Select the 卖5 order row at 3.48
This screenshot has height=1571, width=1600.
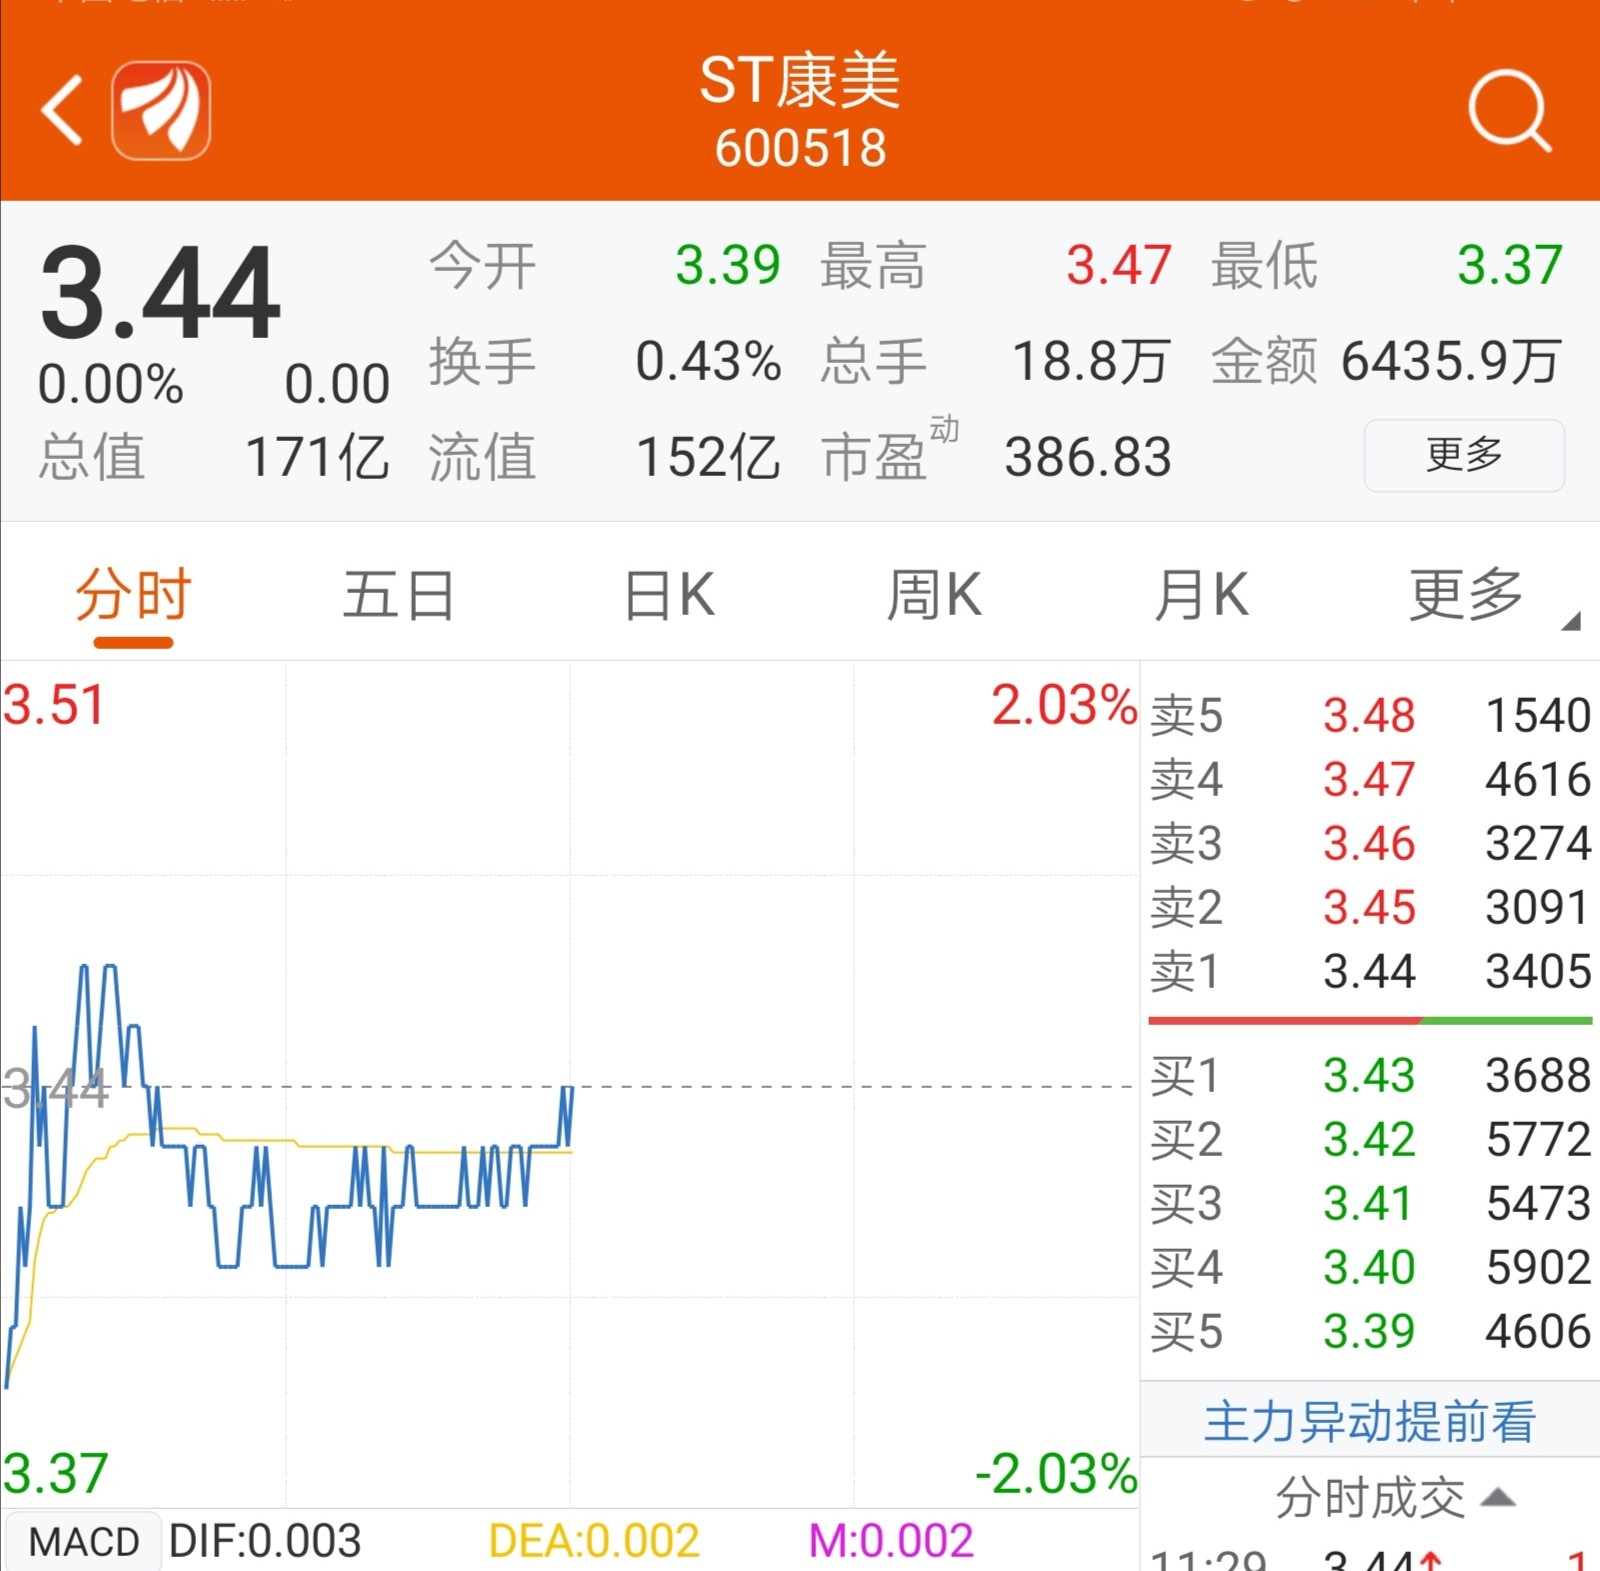[x=1369, y=715]
